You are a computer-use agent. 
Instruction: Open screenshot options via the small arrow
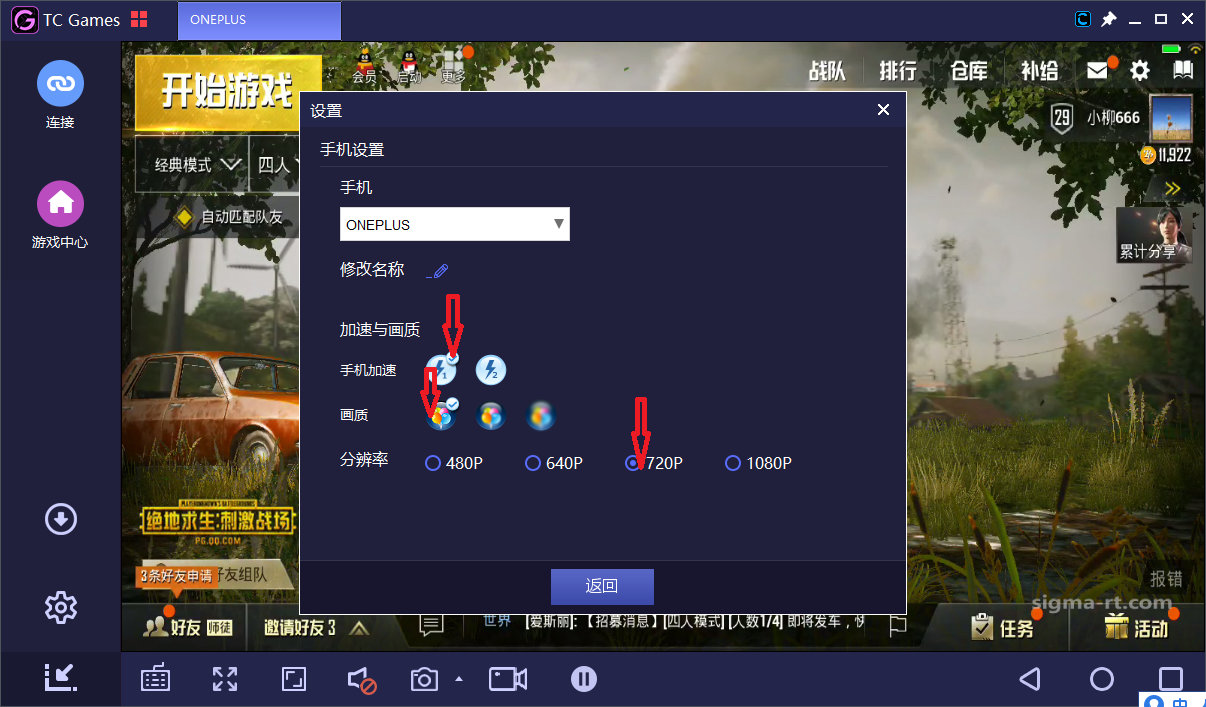pyautogui.click(x=458, y=679)
